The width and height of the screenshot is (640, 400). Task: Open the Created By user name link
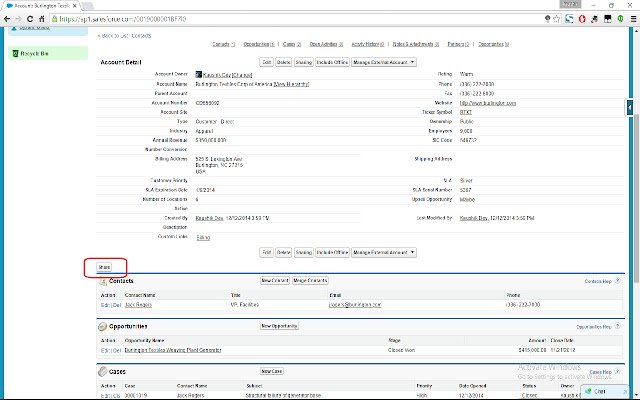click(209, 218)
